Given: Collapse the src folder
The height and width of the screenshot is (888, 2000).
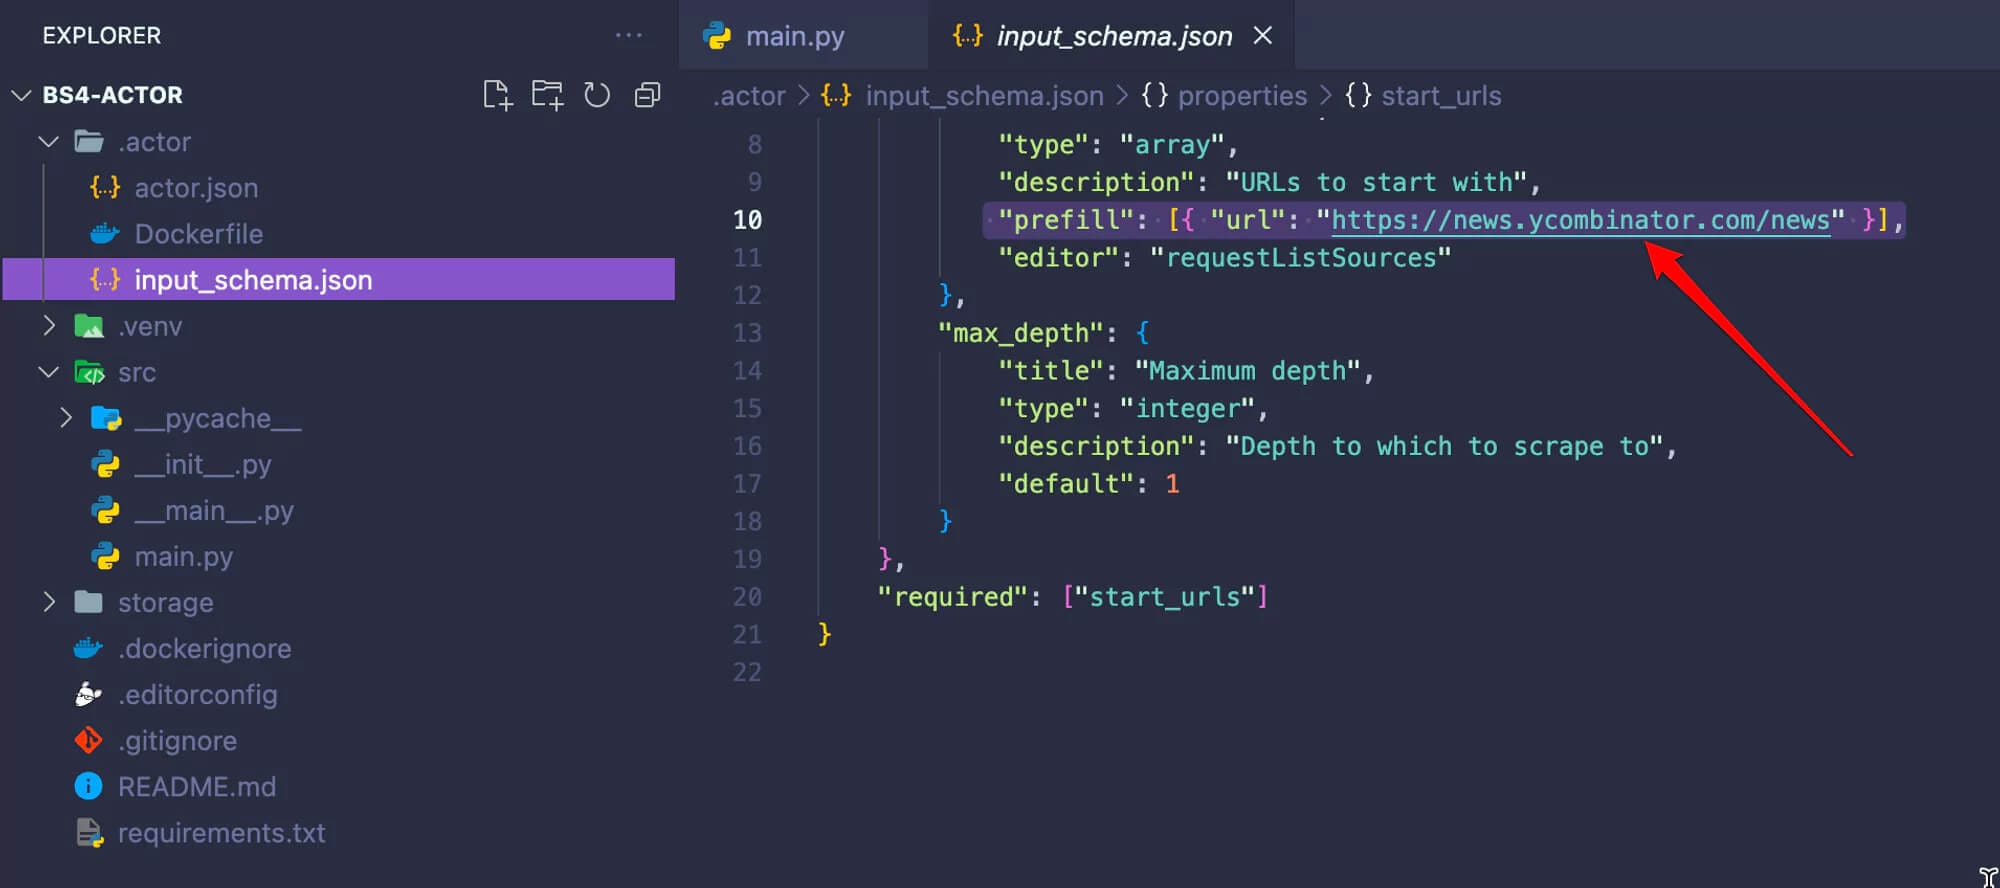Looking at the screenshot, I should 48,372.
